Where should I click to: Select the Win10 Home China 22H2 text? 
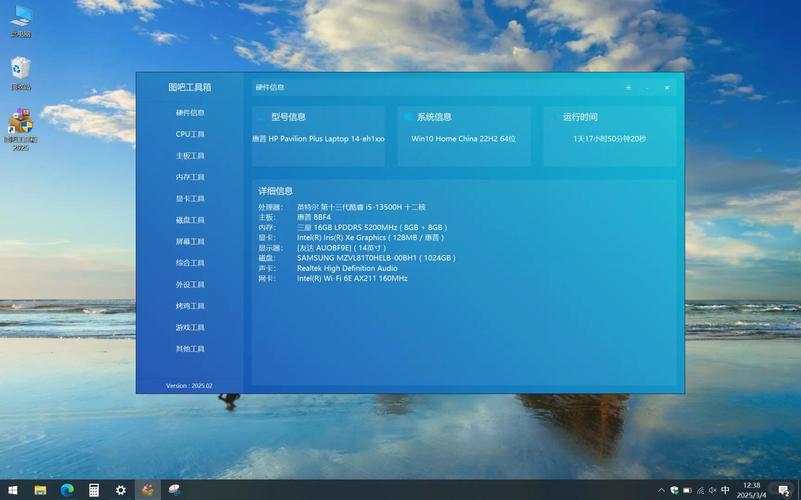tap(463, 138)
